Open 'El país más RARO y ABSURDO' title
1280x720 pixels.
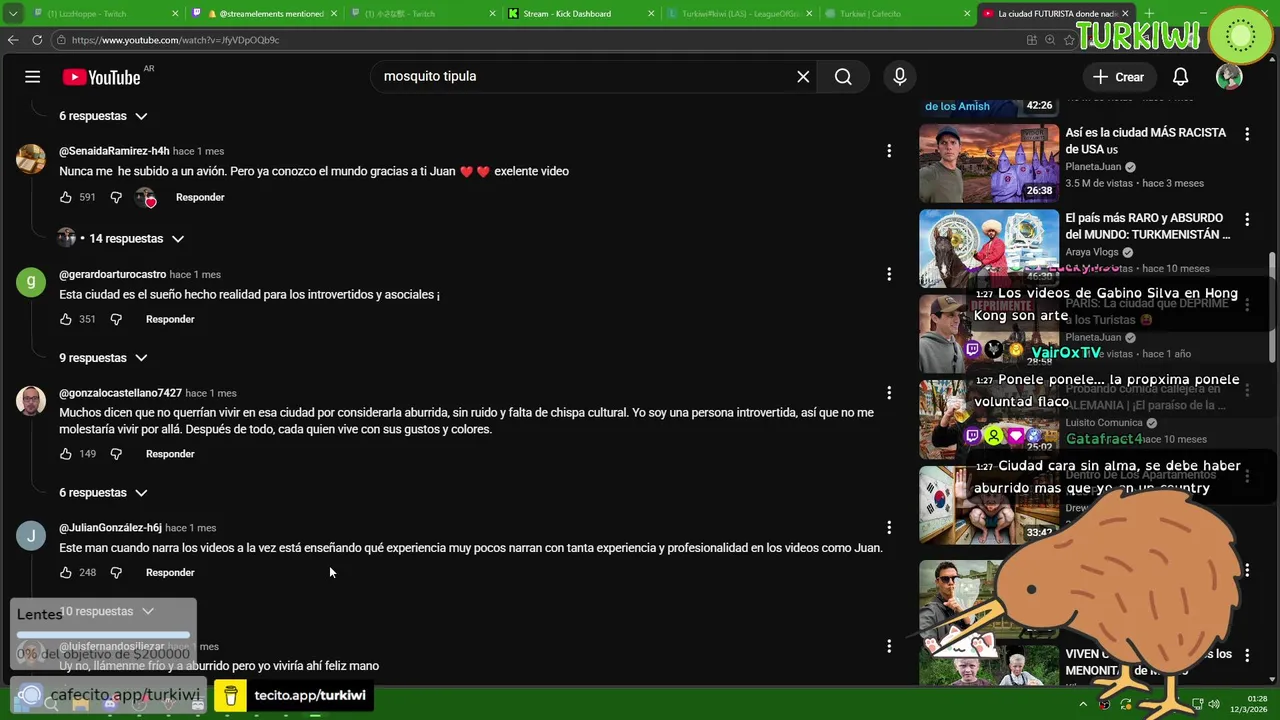(x=1147, y=226)
